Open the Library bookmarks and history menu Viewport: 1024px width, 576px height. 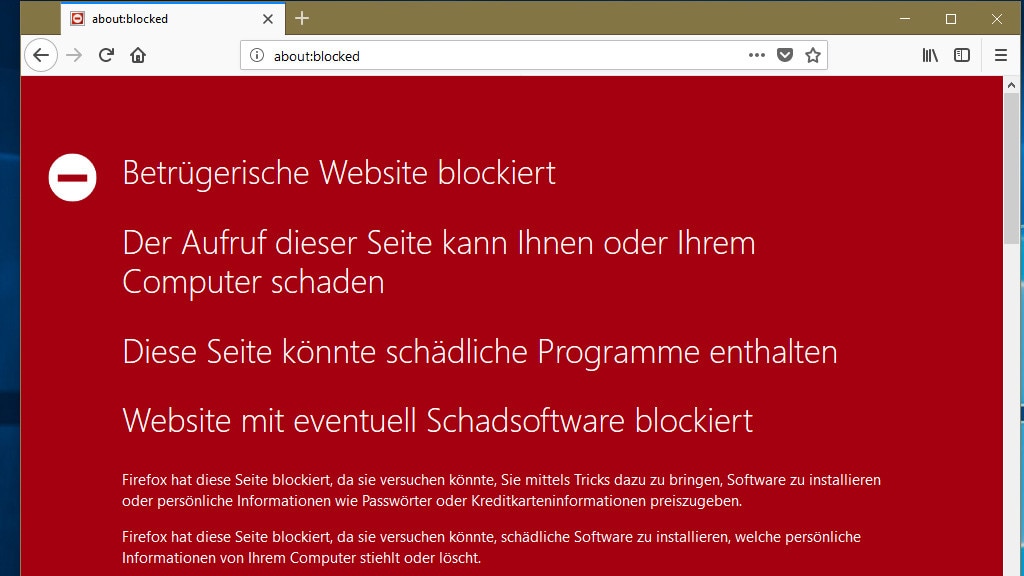click(x=930, y=56)
